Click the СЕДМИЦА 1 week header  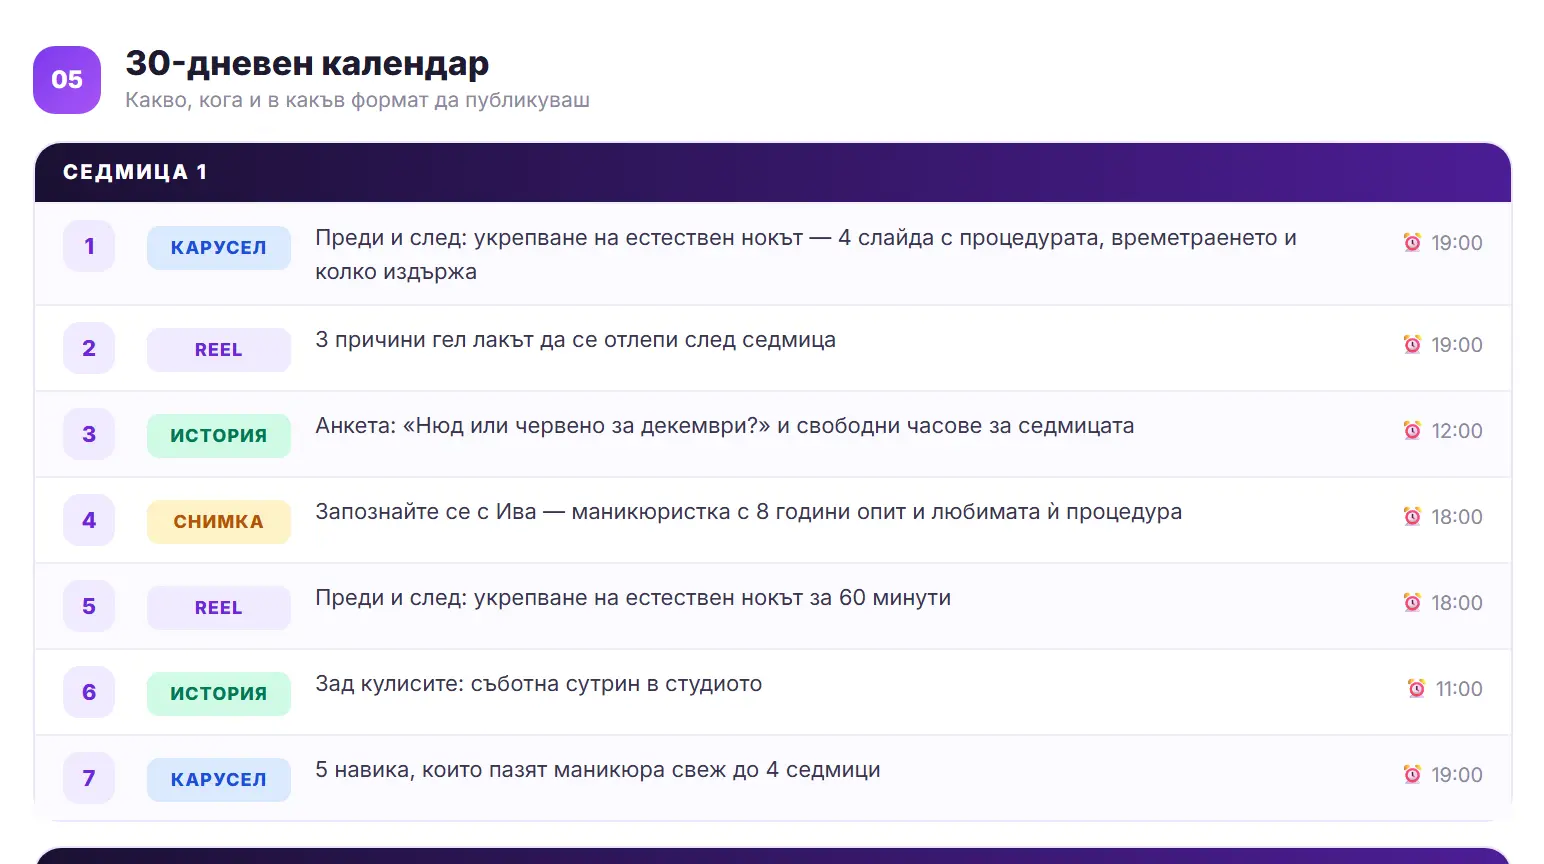(773, 172)
